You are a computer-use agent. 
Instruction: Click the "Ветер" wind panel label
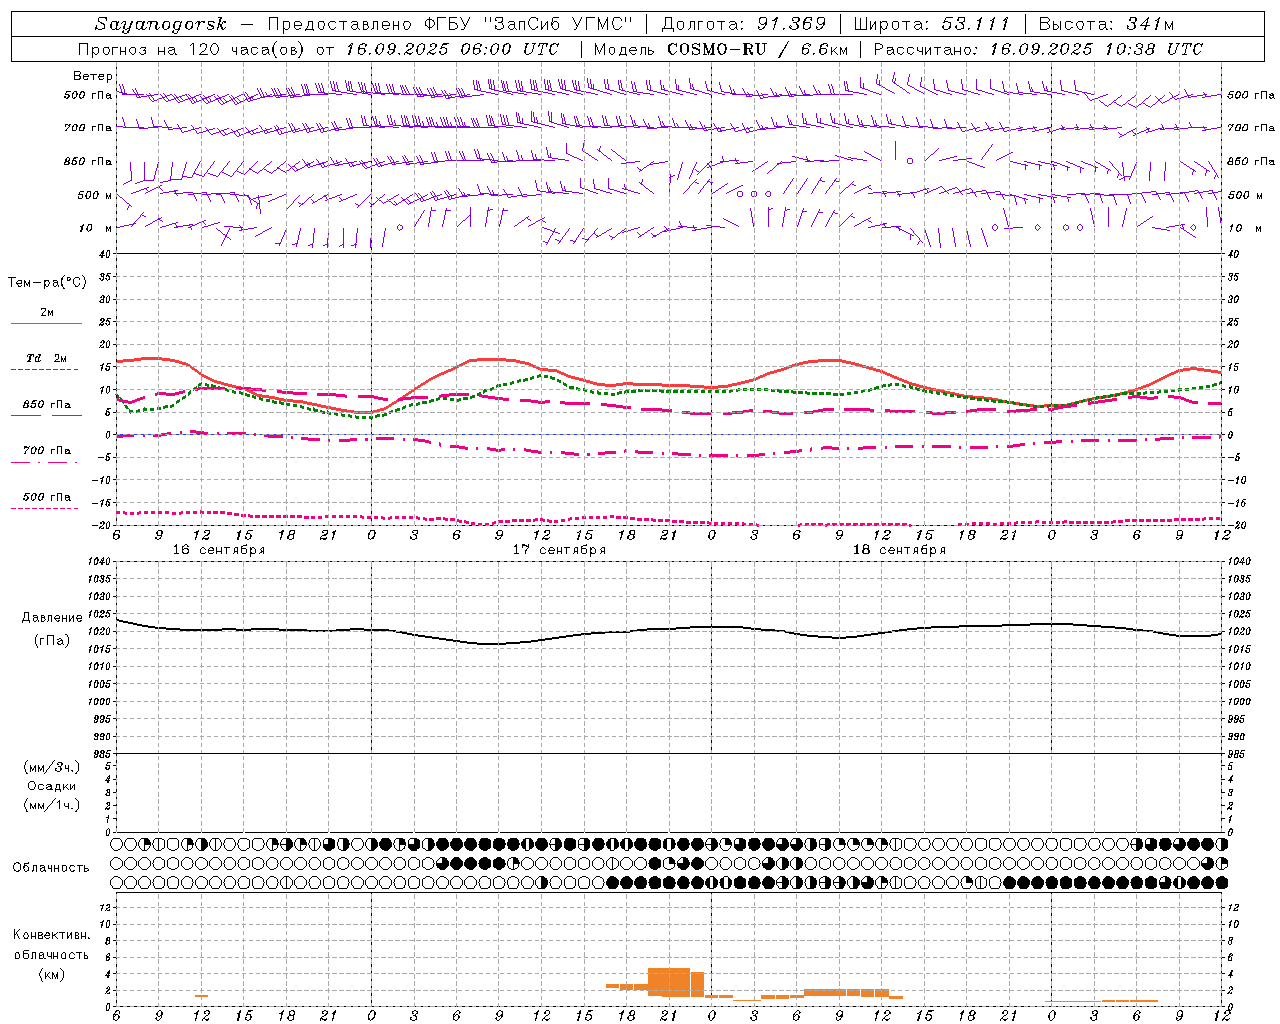pos(93,76)
